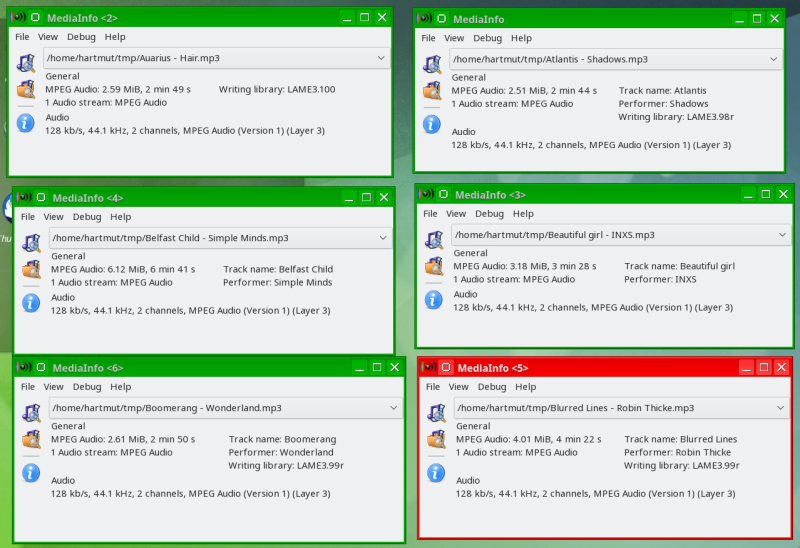This screenshot has height=548, width=800.
Task: Toggle the pin circle icon in MediaInfo <5> title bar
Action: [x=446, y=367]
